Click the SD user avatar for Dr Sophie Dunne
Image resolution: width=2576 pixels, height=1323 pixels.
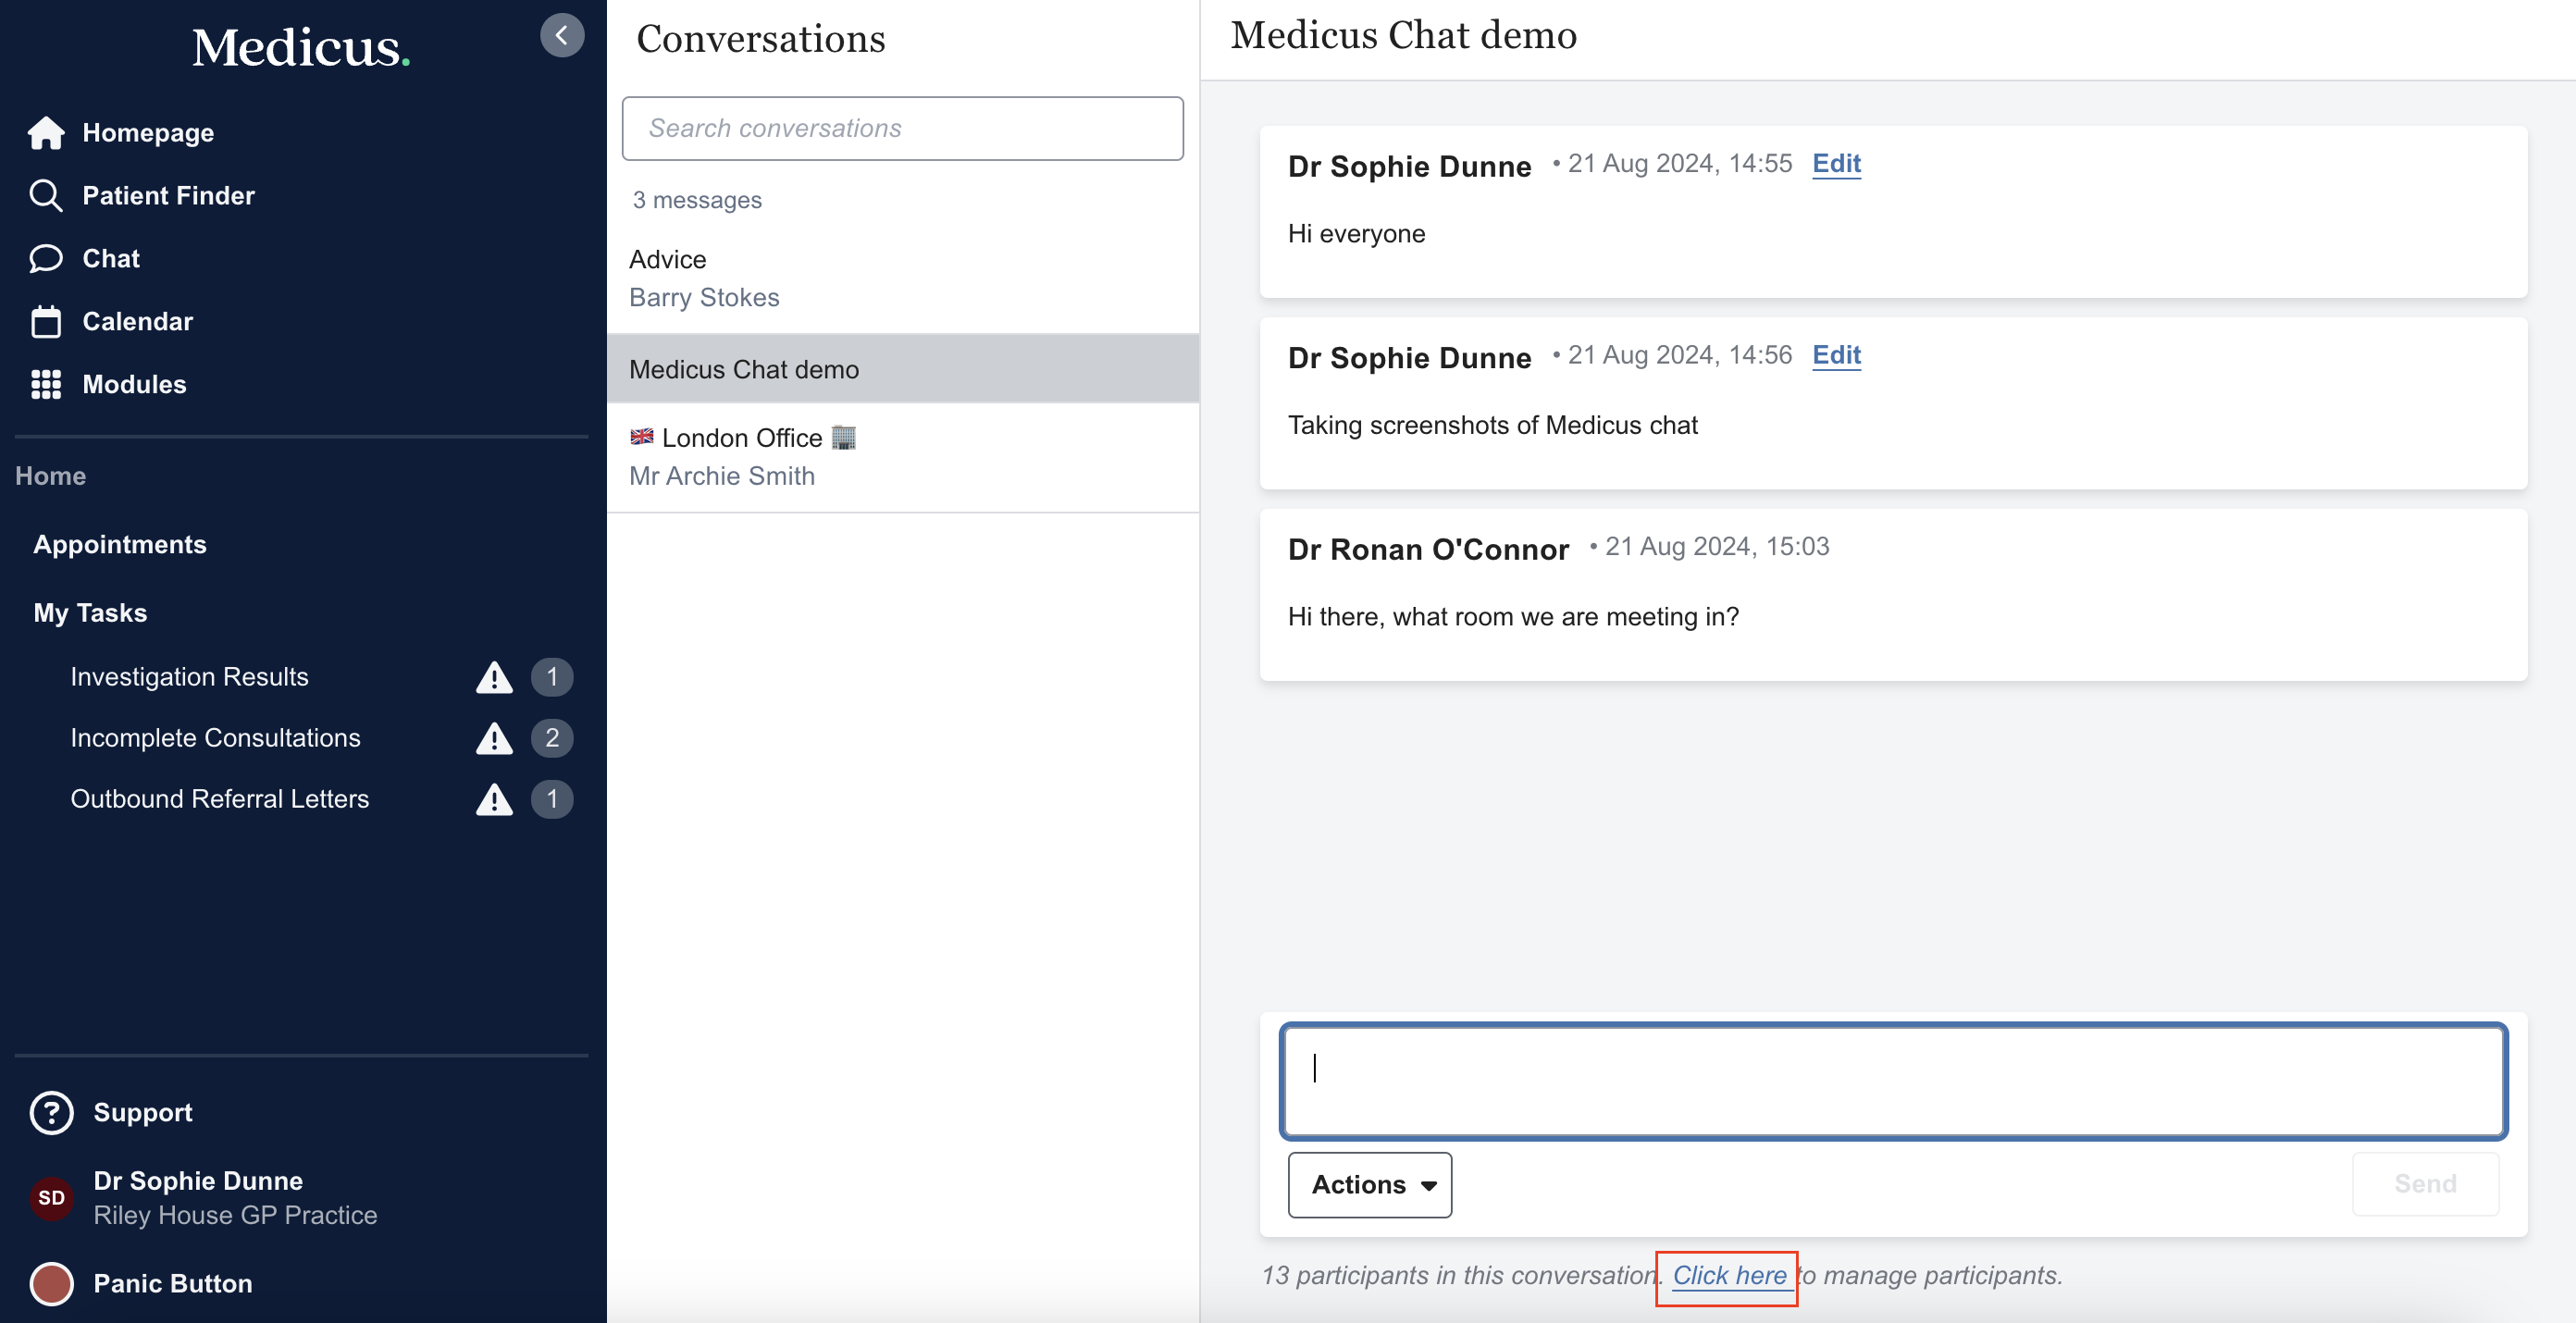click(x=52, y=1198)
